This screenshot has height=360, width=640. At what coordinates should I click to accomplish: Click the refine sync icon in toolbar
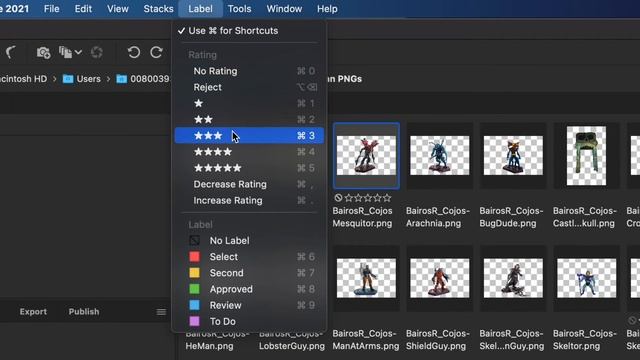click(97, 53)
